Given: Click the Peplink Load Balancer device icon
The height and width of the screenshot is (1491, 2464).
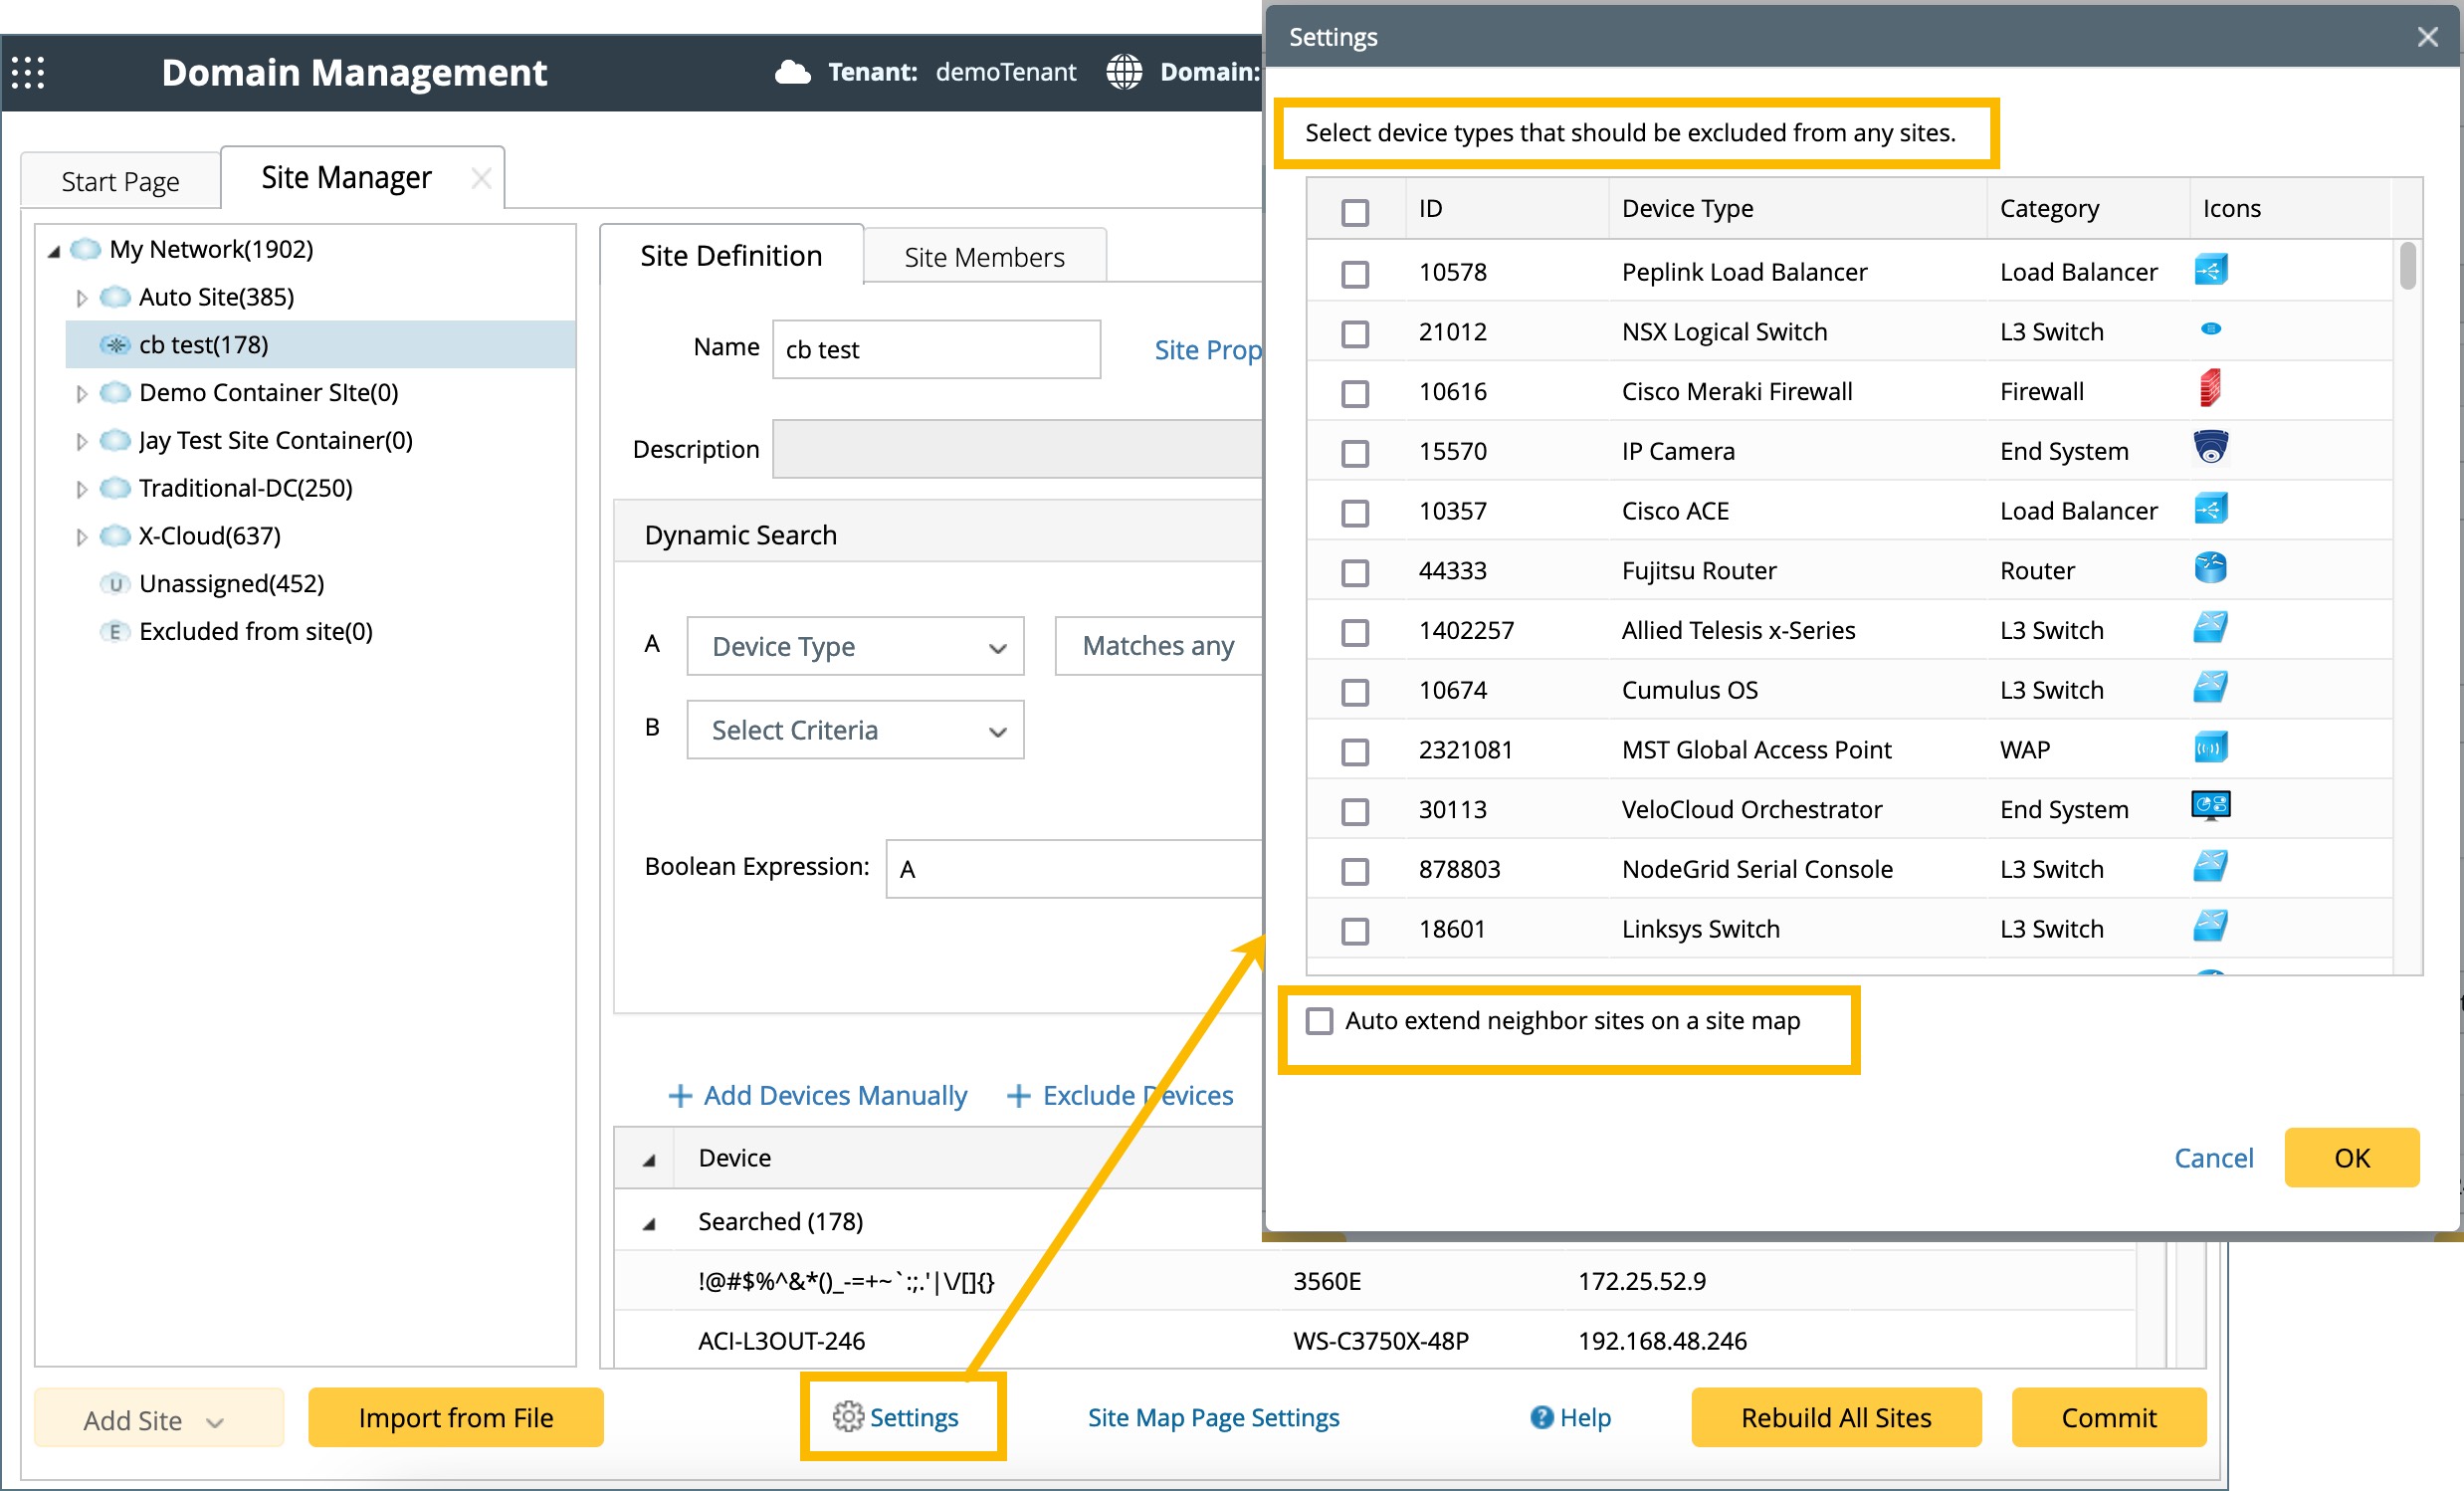Looking at the screenshot, I should click(2210, 270).
